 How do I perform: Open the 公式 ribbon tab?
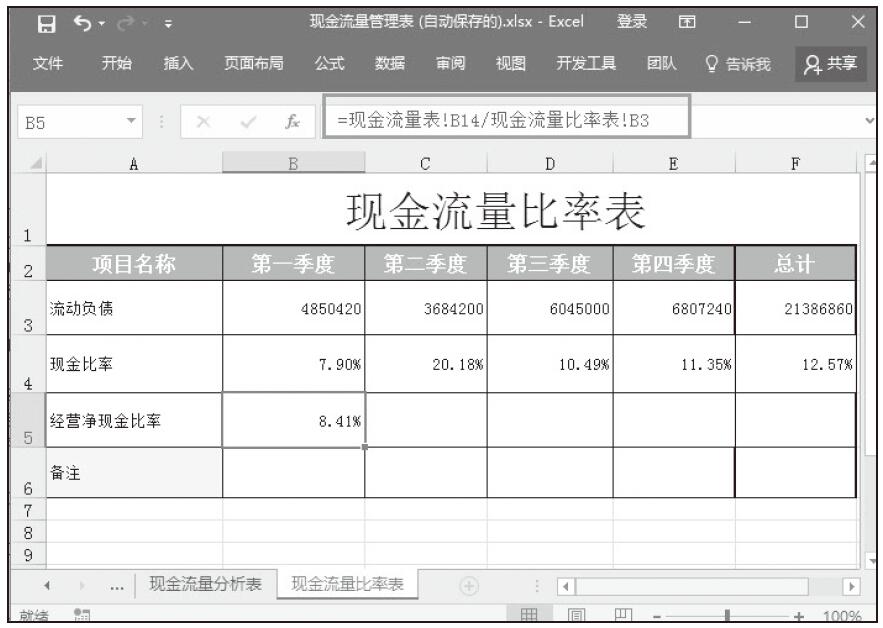(330, 64)
